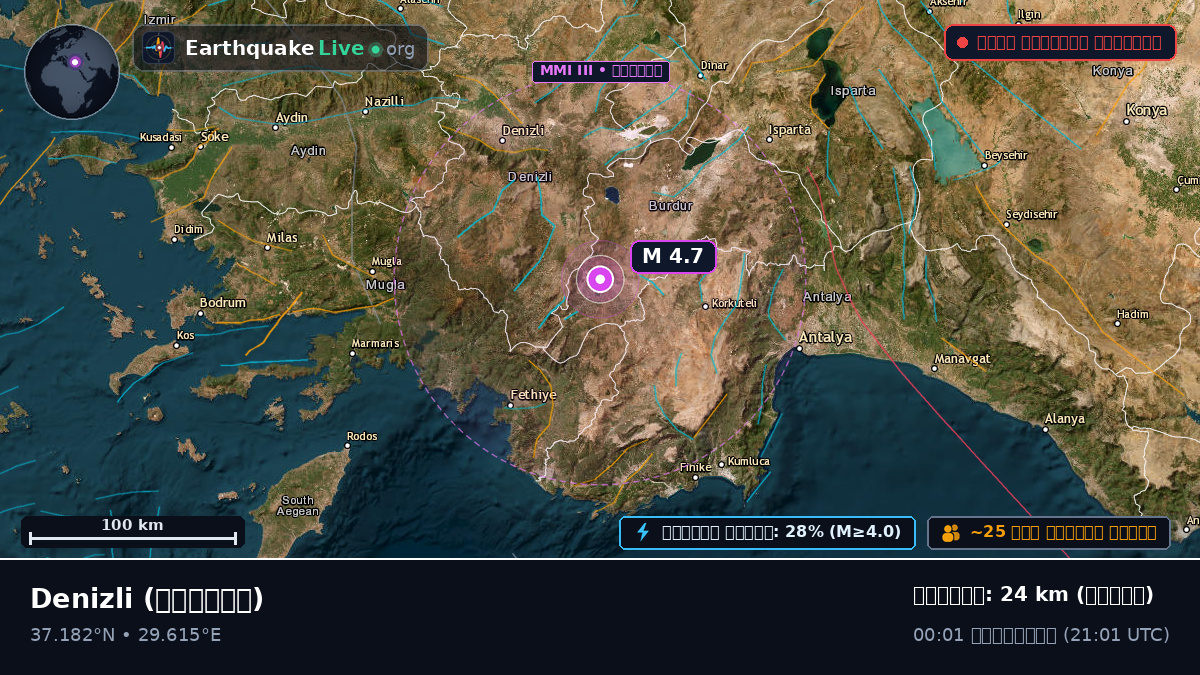Click Fethiye city dot on coast
This screenshot has height=675, width=1200.
point(510,405)
